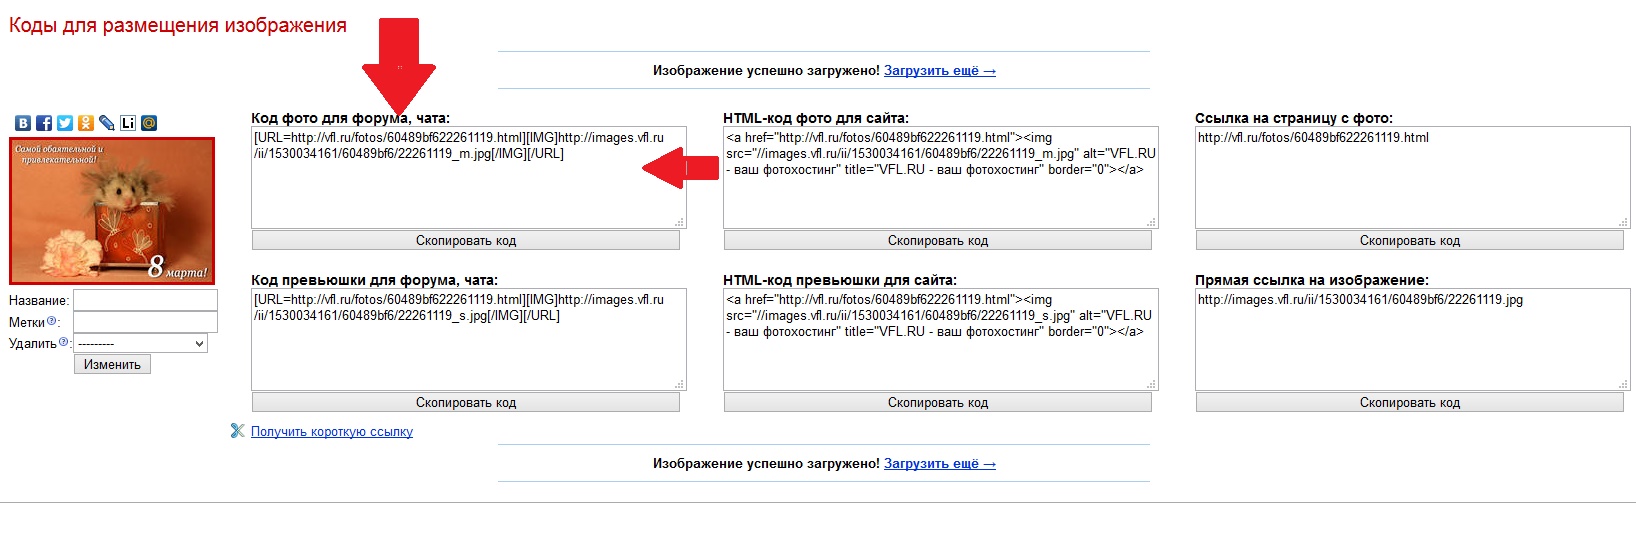
Task: Share image on VKontakte
Action: 23,123
